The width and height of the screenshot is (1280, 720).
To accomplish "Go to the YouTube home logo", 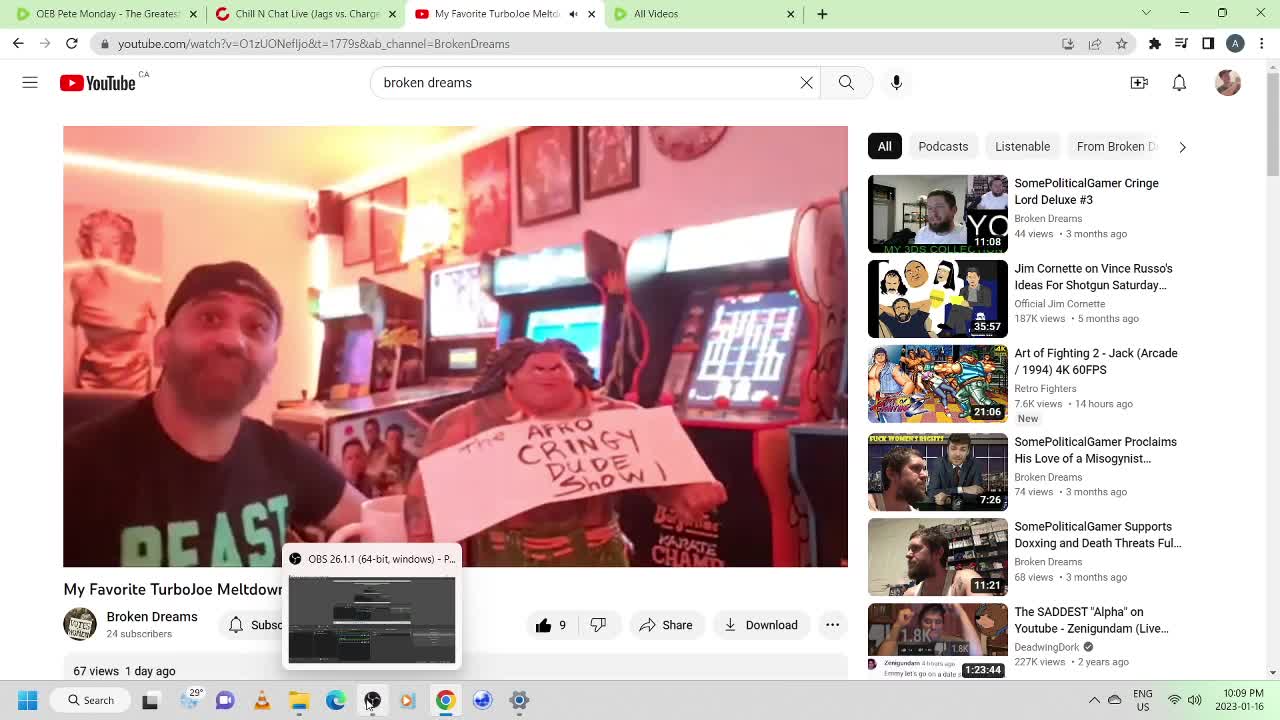I will (97, 83).
